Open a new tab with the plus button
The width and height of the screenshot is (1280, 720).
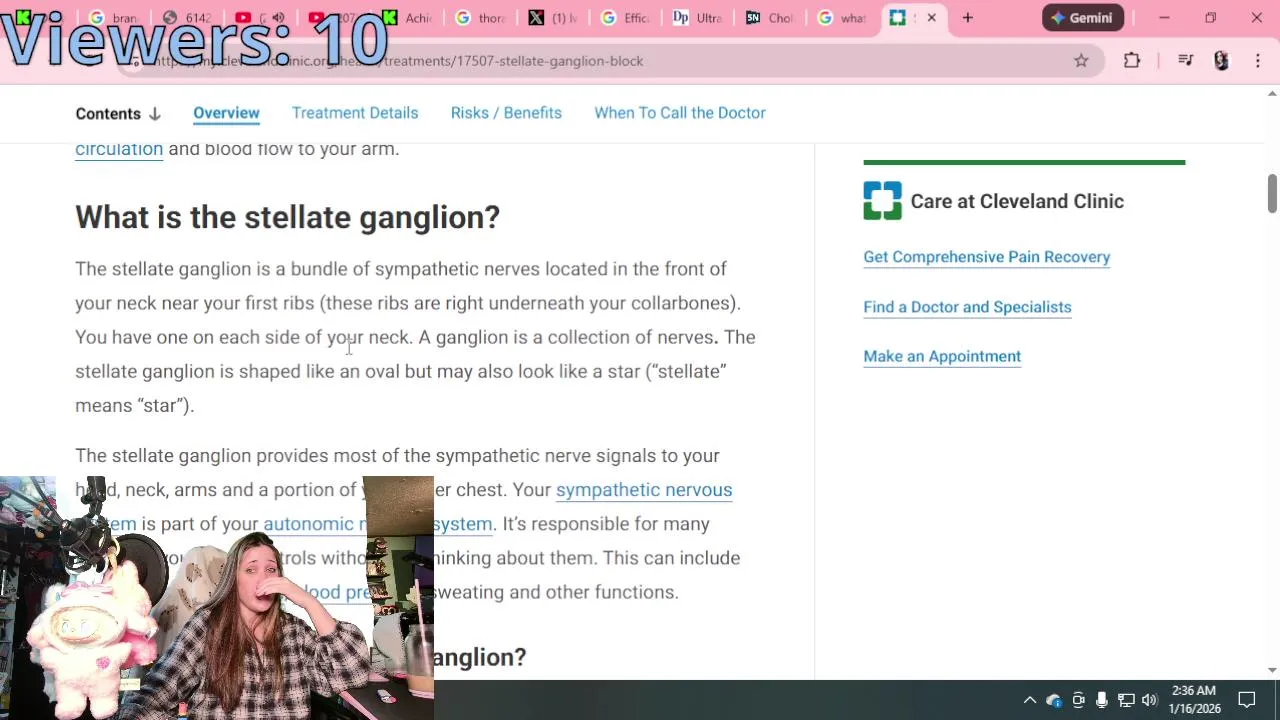click(x=967, y=18)
